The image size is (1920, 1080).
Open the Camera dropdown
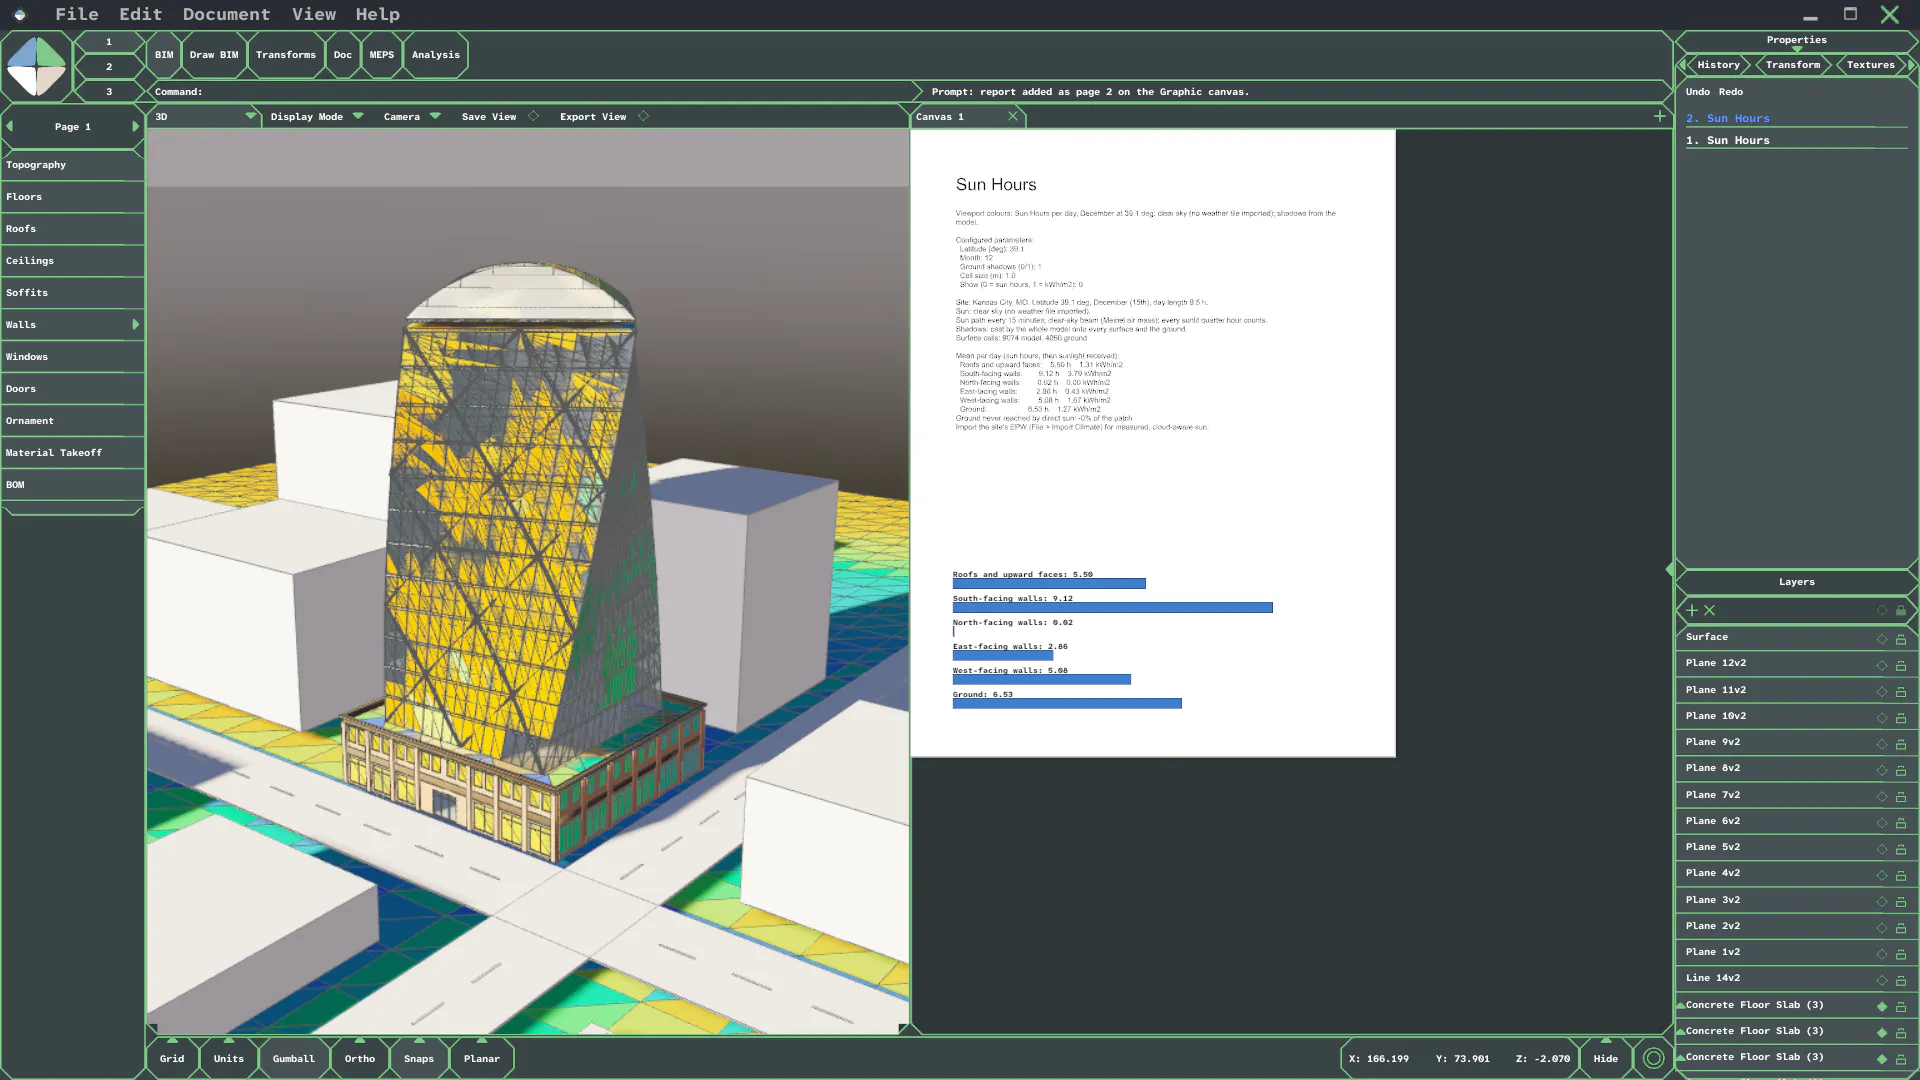435,116
